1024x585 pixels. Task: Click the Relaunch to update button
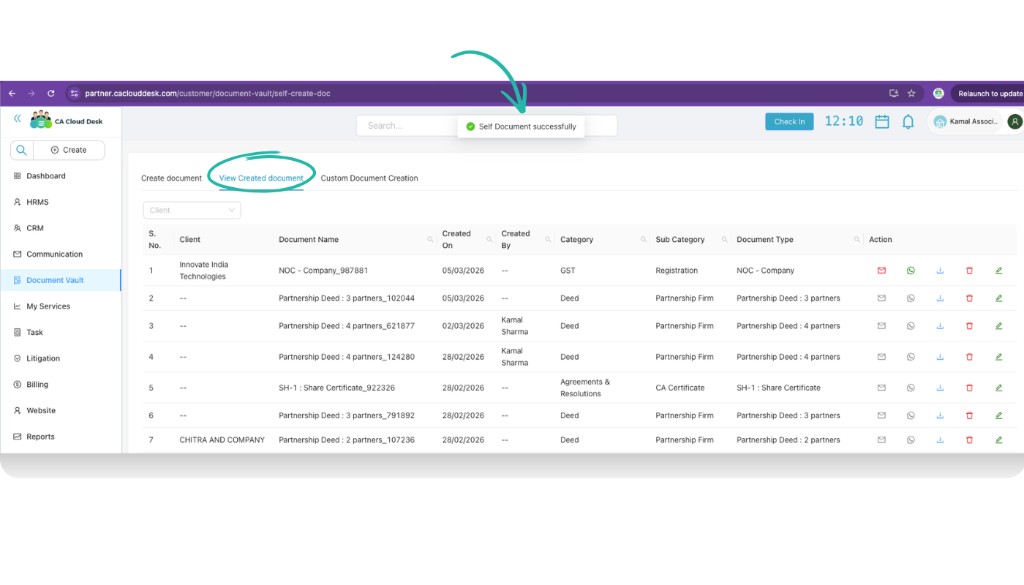pos(992,93)
